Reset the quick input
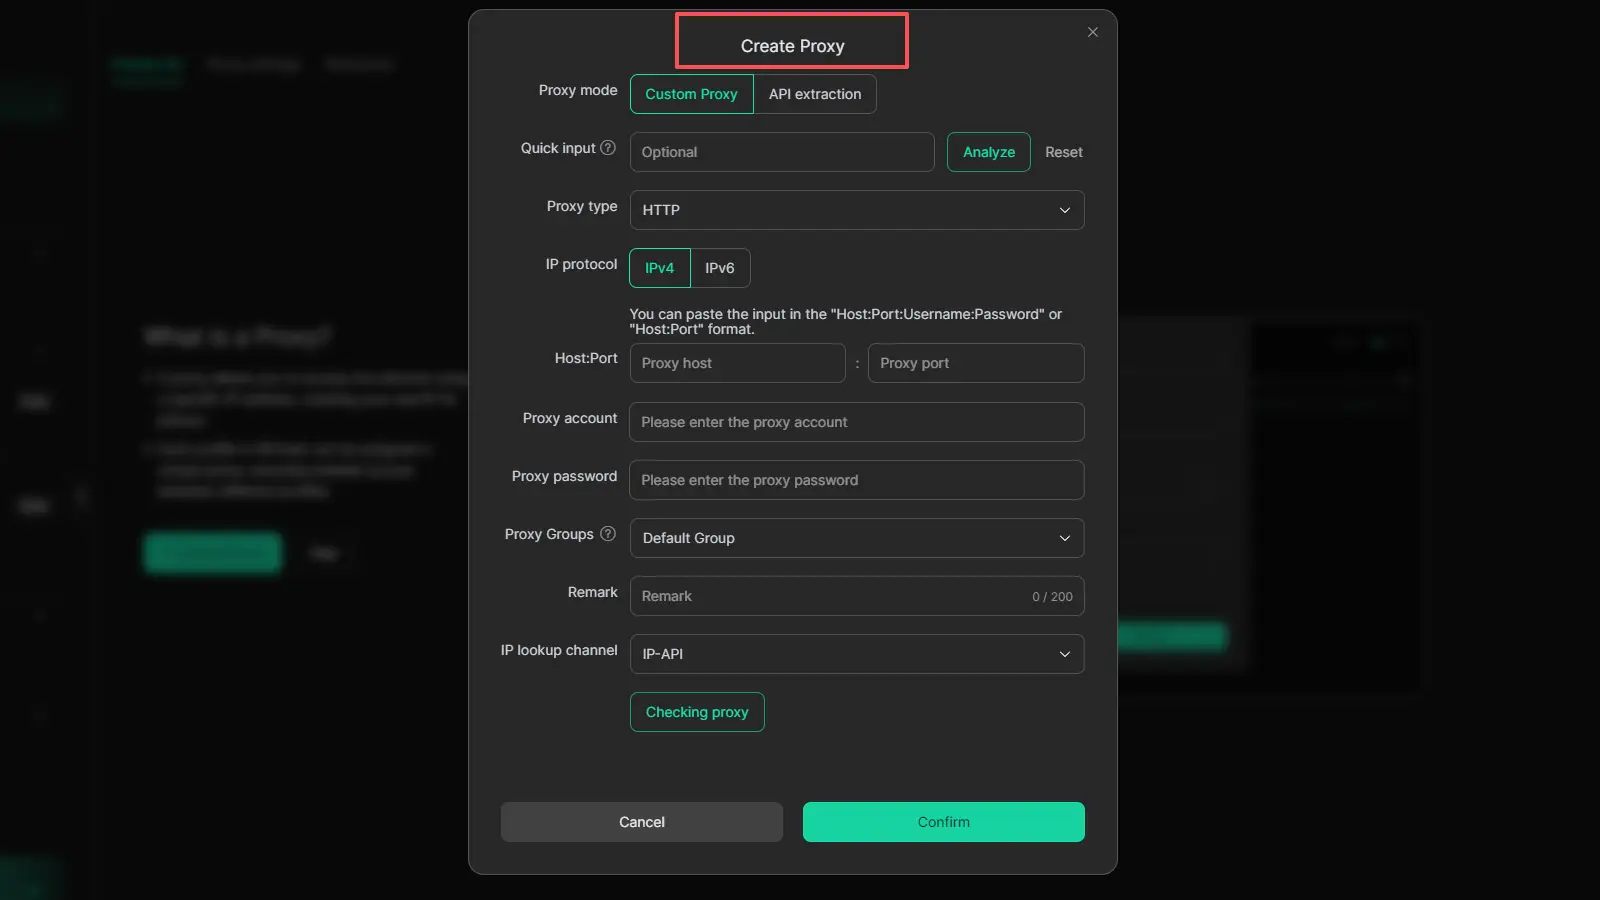The width and height of the screenshot is (1600, 900). (1064, 152)
